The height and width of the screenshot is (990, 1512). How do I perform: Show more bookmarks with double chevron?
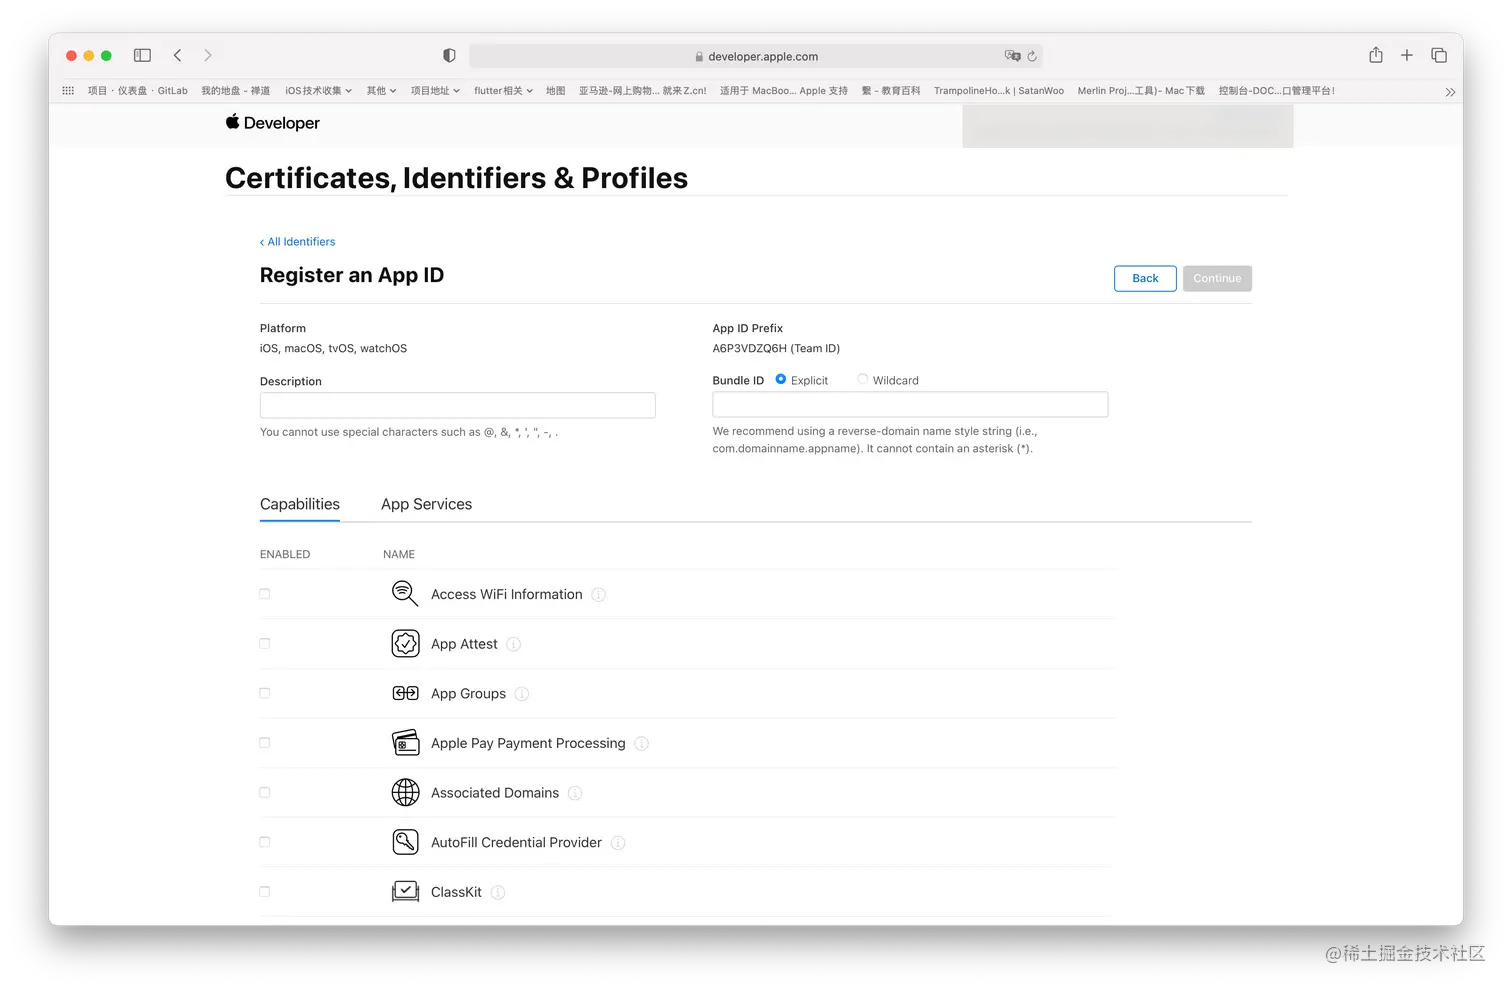click(x=1450, y=92)
